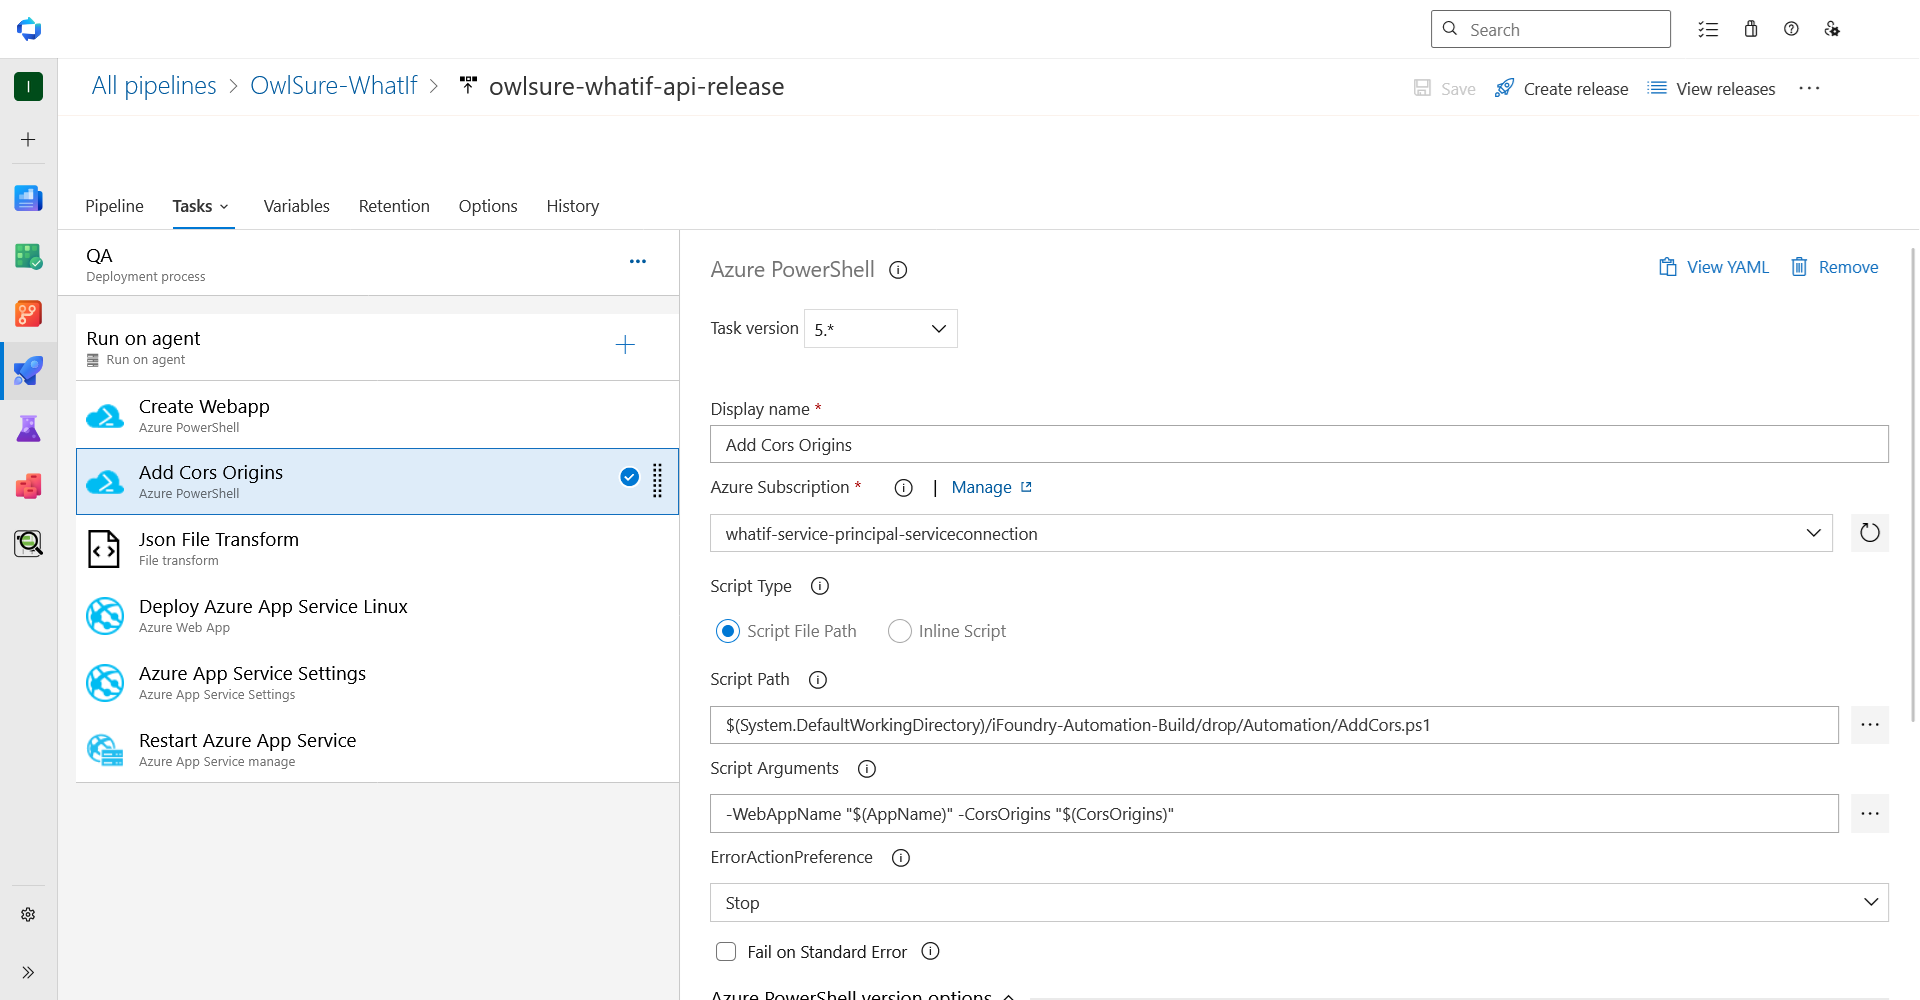This screenshot has height=1000, width=1920.
Task: Open the Help question mark icon
Action: (1791, 29)
